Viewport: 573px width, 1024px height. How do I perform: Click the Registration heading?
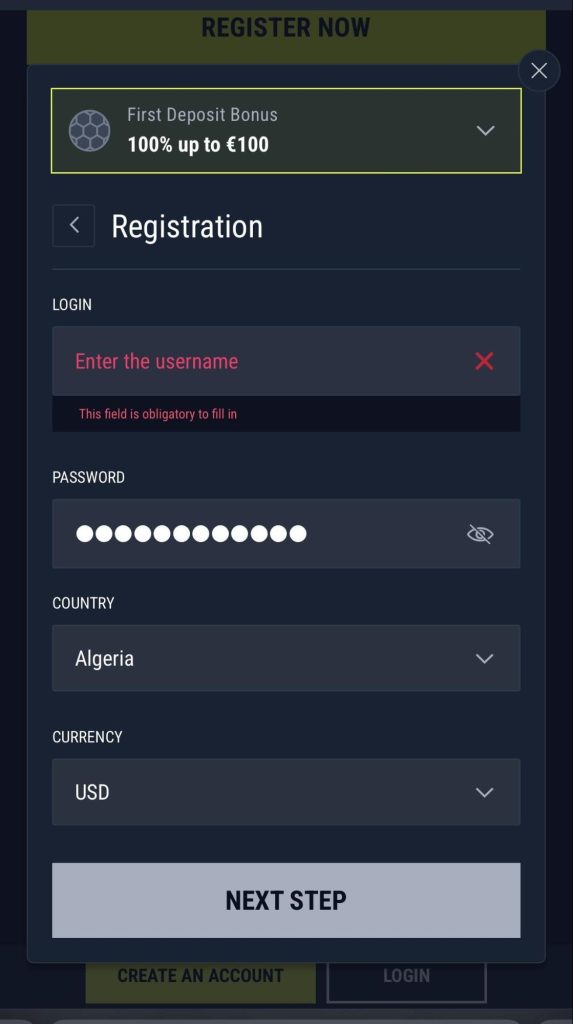pyautogui.click(x=187, y=227)
